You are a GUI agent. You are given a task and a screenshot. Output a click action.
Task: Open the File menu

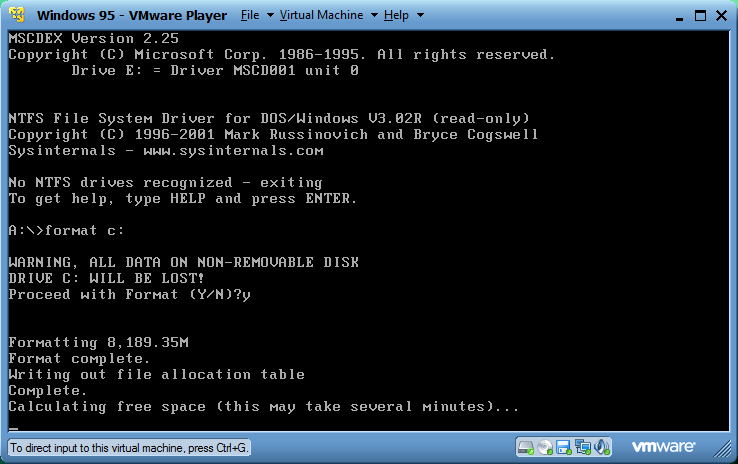(x=250, y=15)
